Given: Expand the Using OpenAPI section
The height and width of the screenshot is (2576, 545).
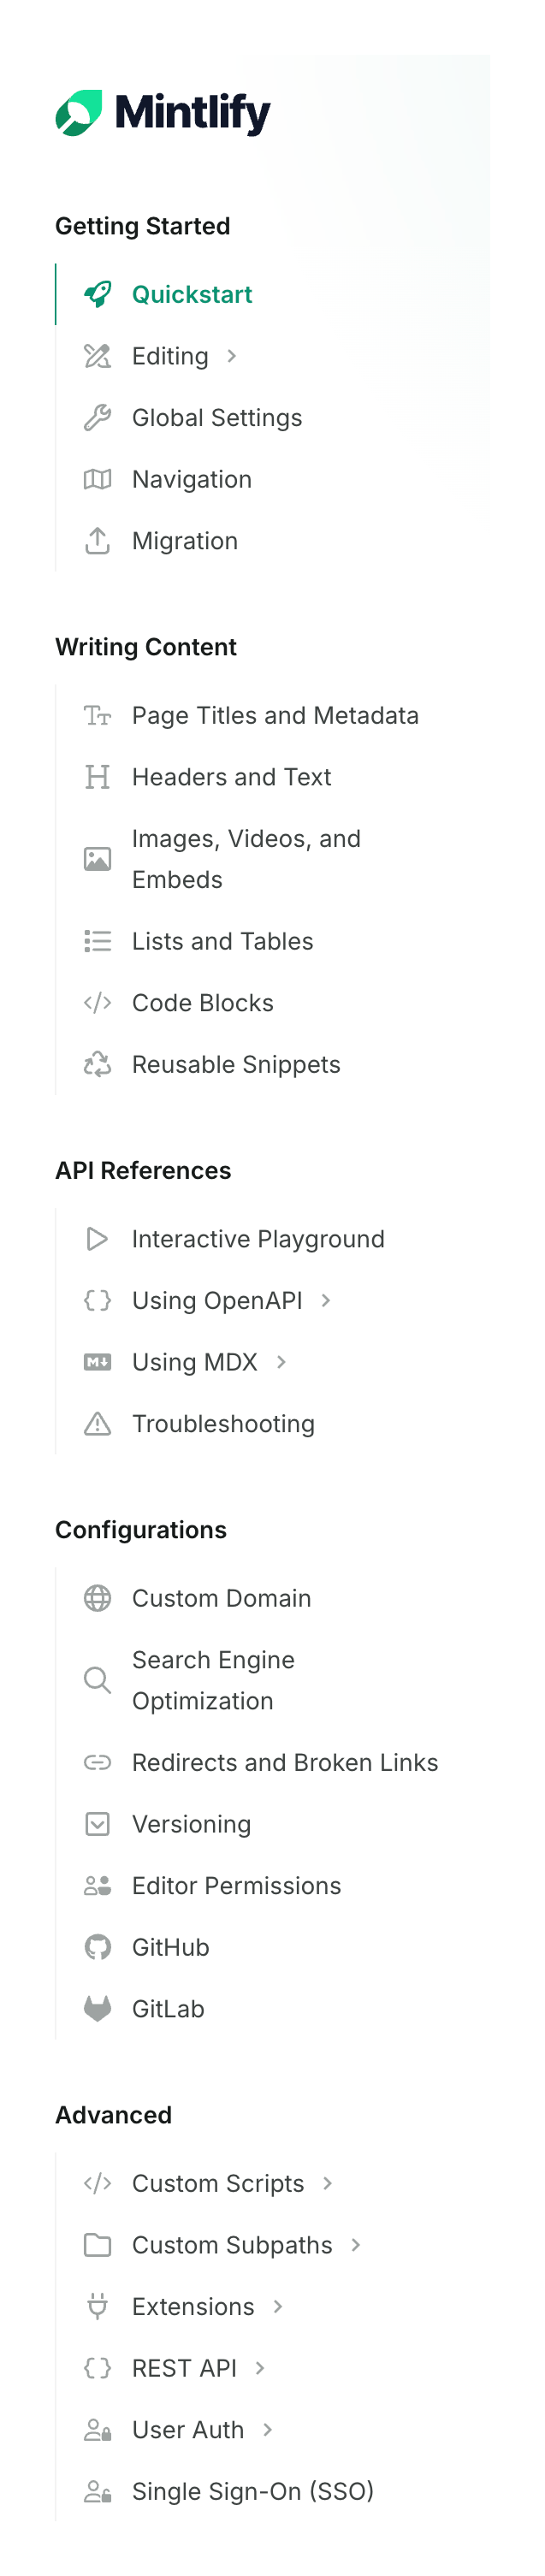Looking at the screenshot, I should (x=327, y=1300).
